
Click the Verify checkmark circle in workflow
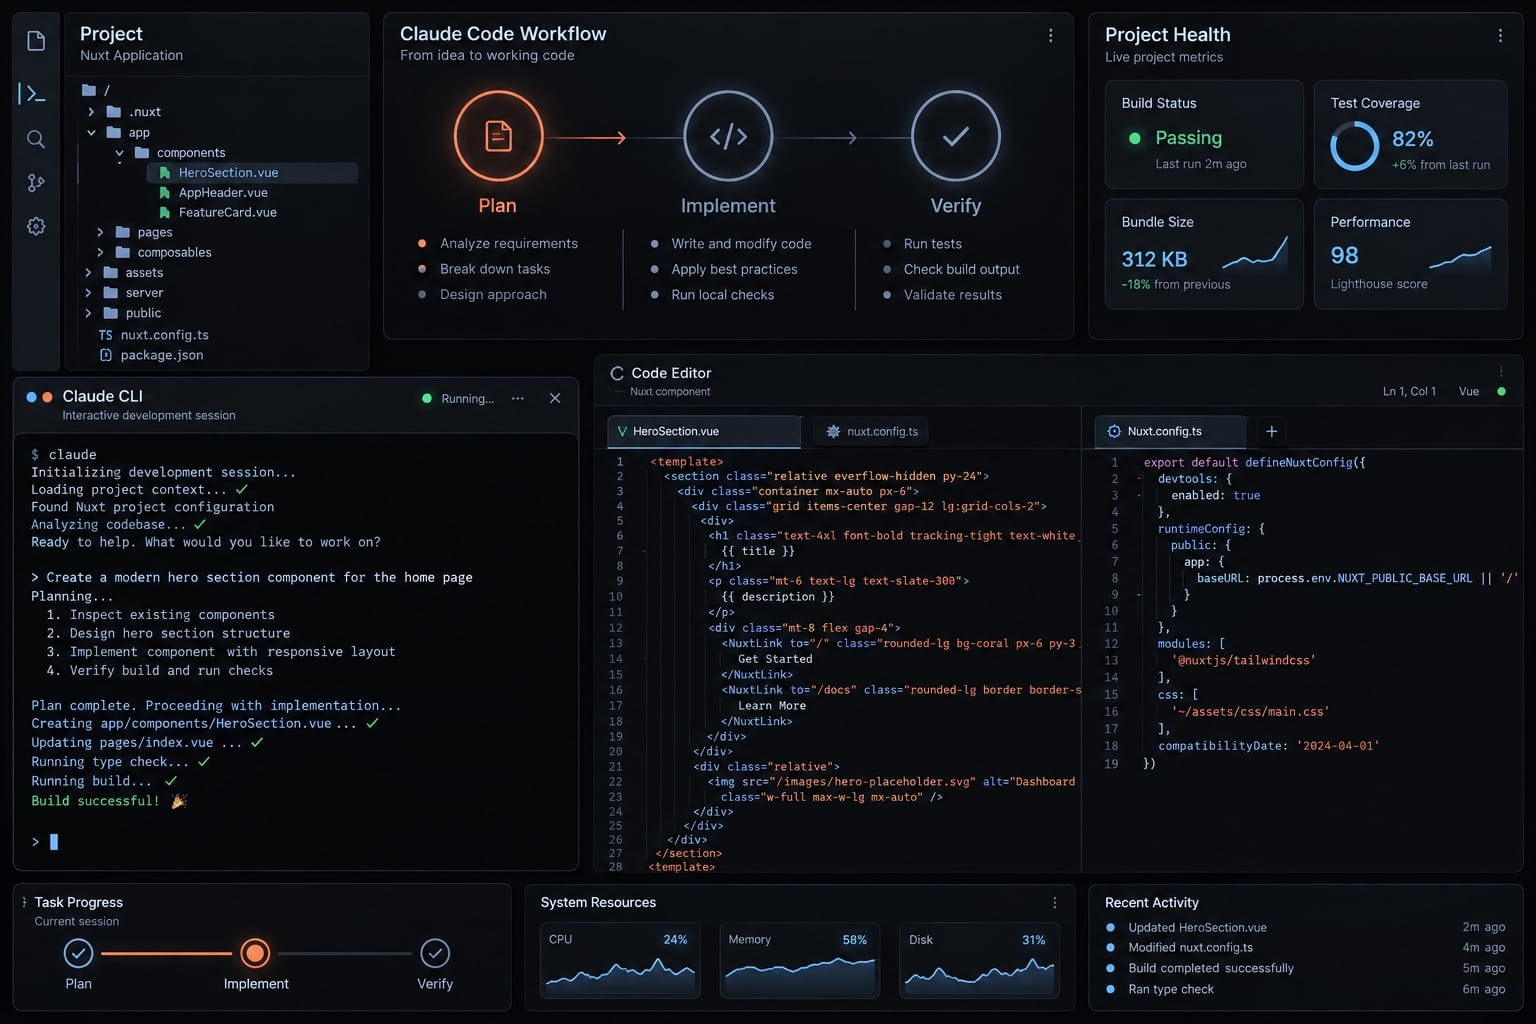(956, 136)
